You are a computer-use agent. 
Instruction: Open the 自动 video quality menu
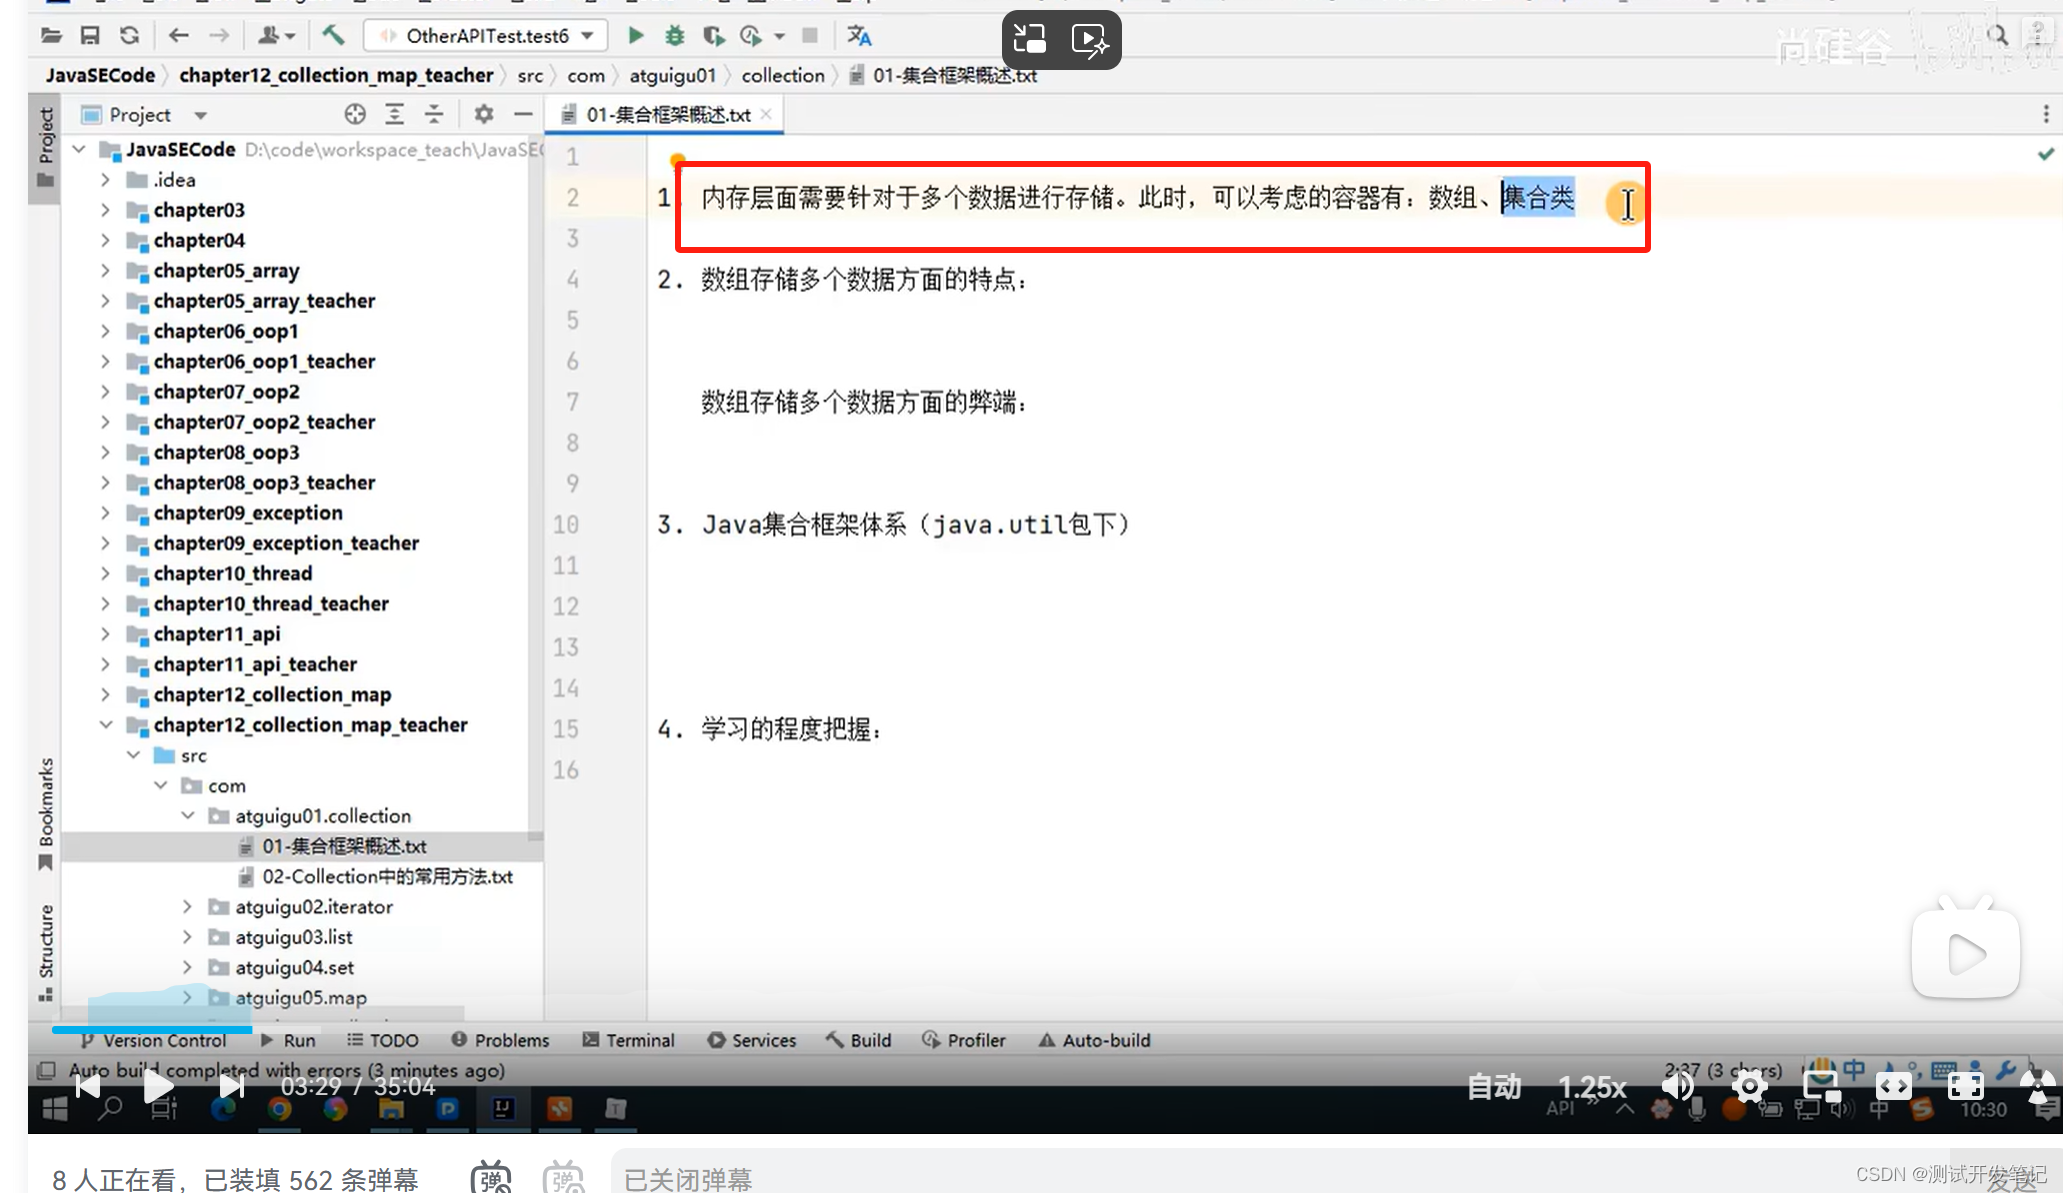click(x=1494, y=1086)
